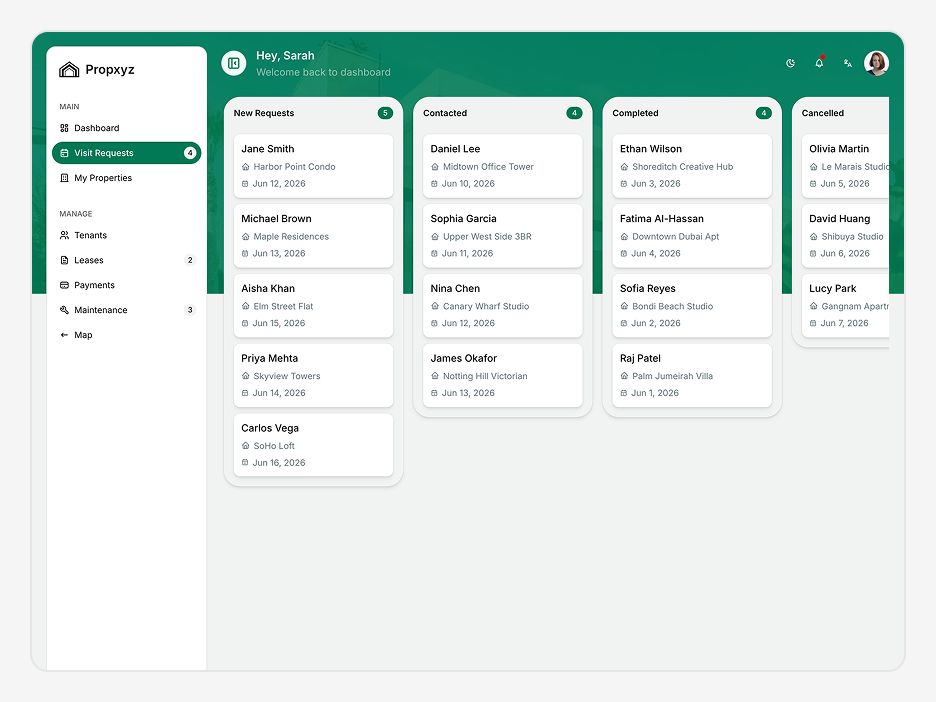936x702 pixels.
Task: Click the Completed column header
Action: point(635,113)
